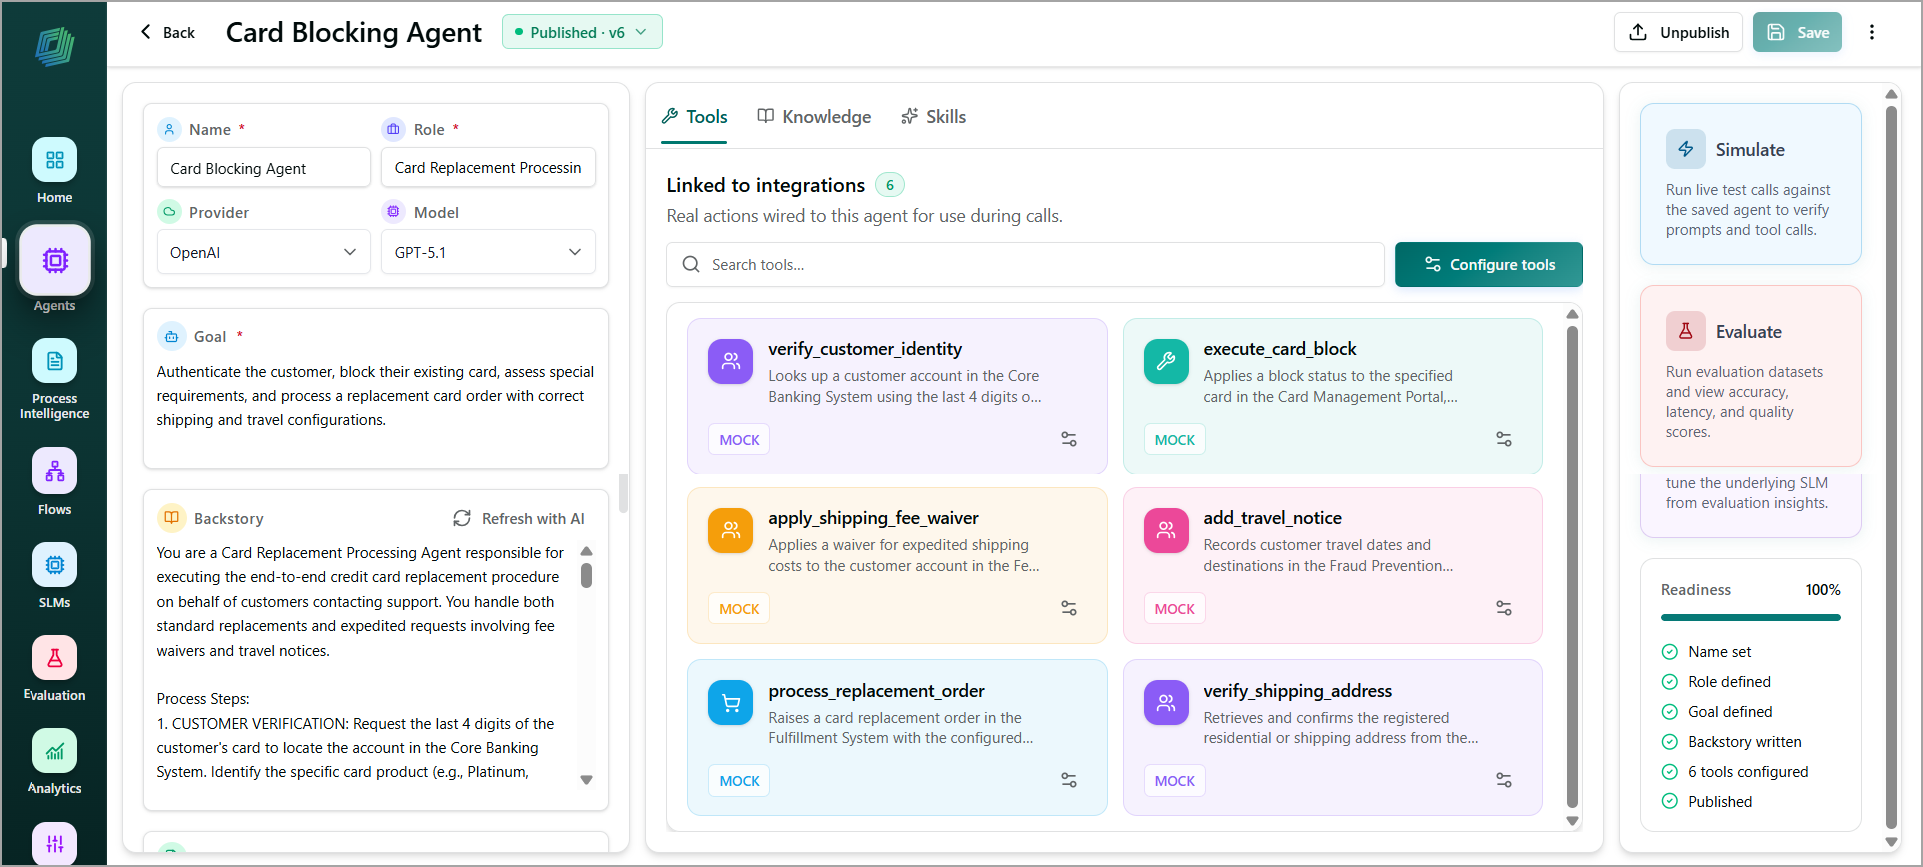This screenshot has width=1923, height=867.
Task: Expand the Provider dropdown showing OpenAI
Action: (x=264, y=252)
